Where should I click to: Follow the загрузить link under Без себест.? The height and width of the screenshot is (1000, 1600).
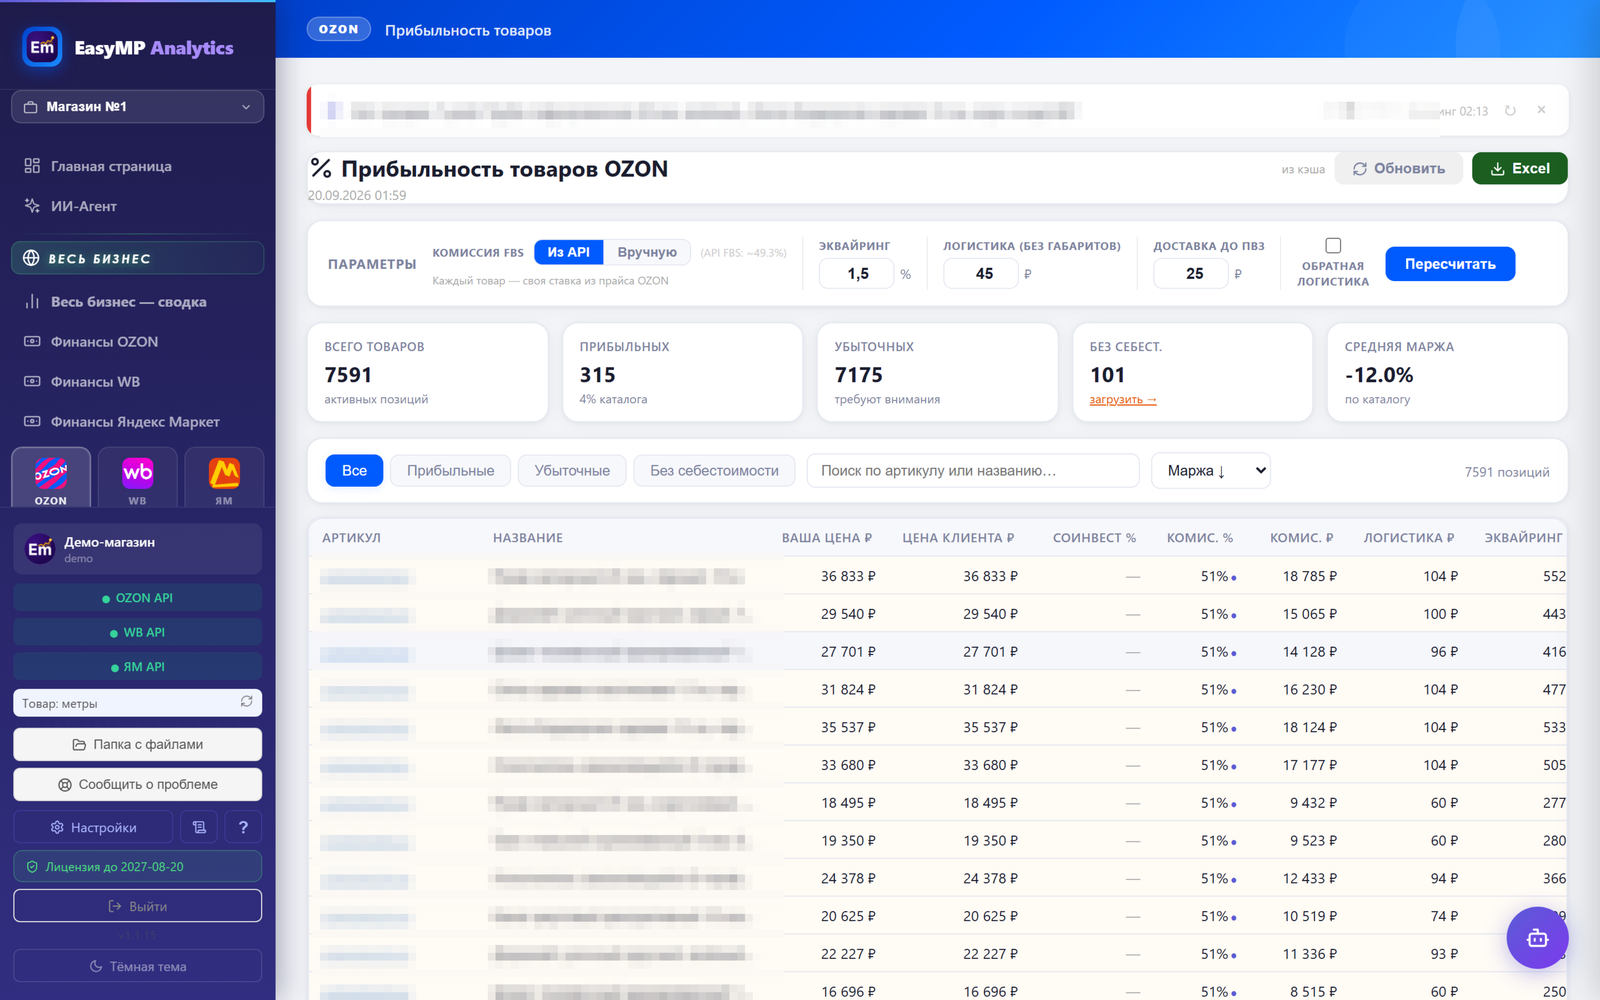point(1122,400)
